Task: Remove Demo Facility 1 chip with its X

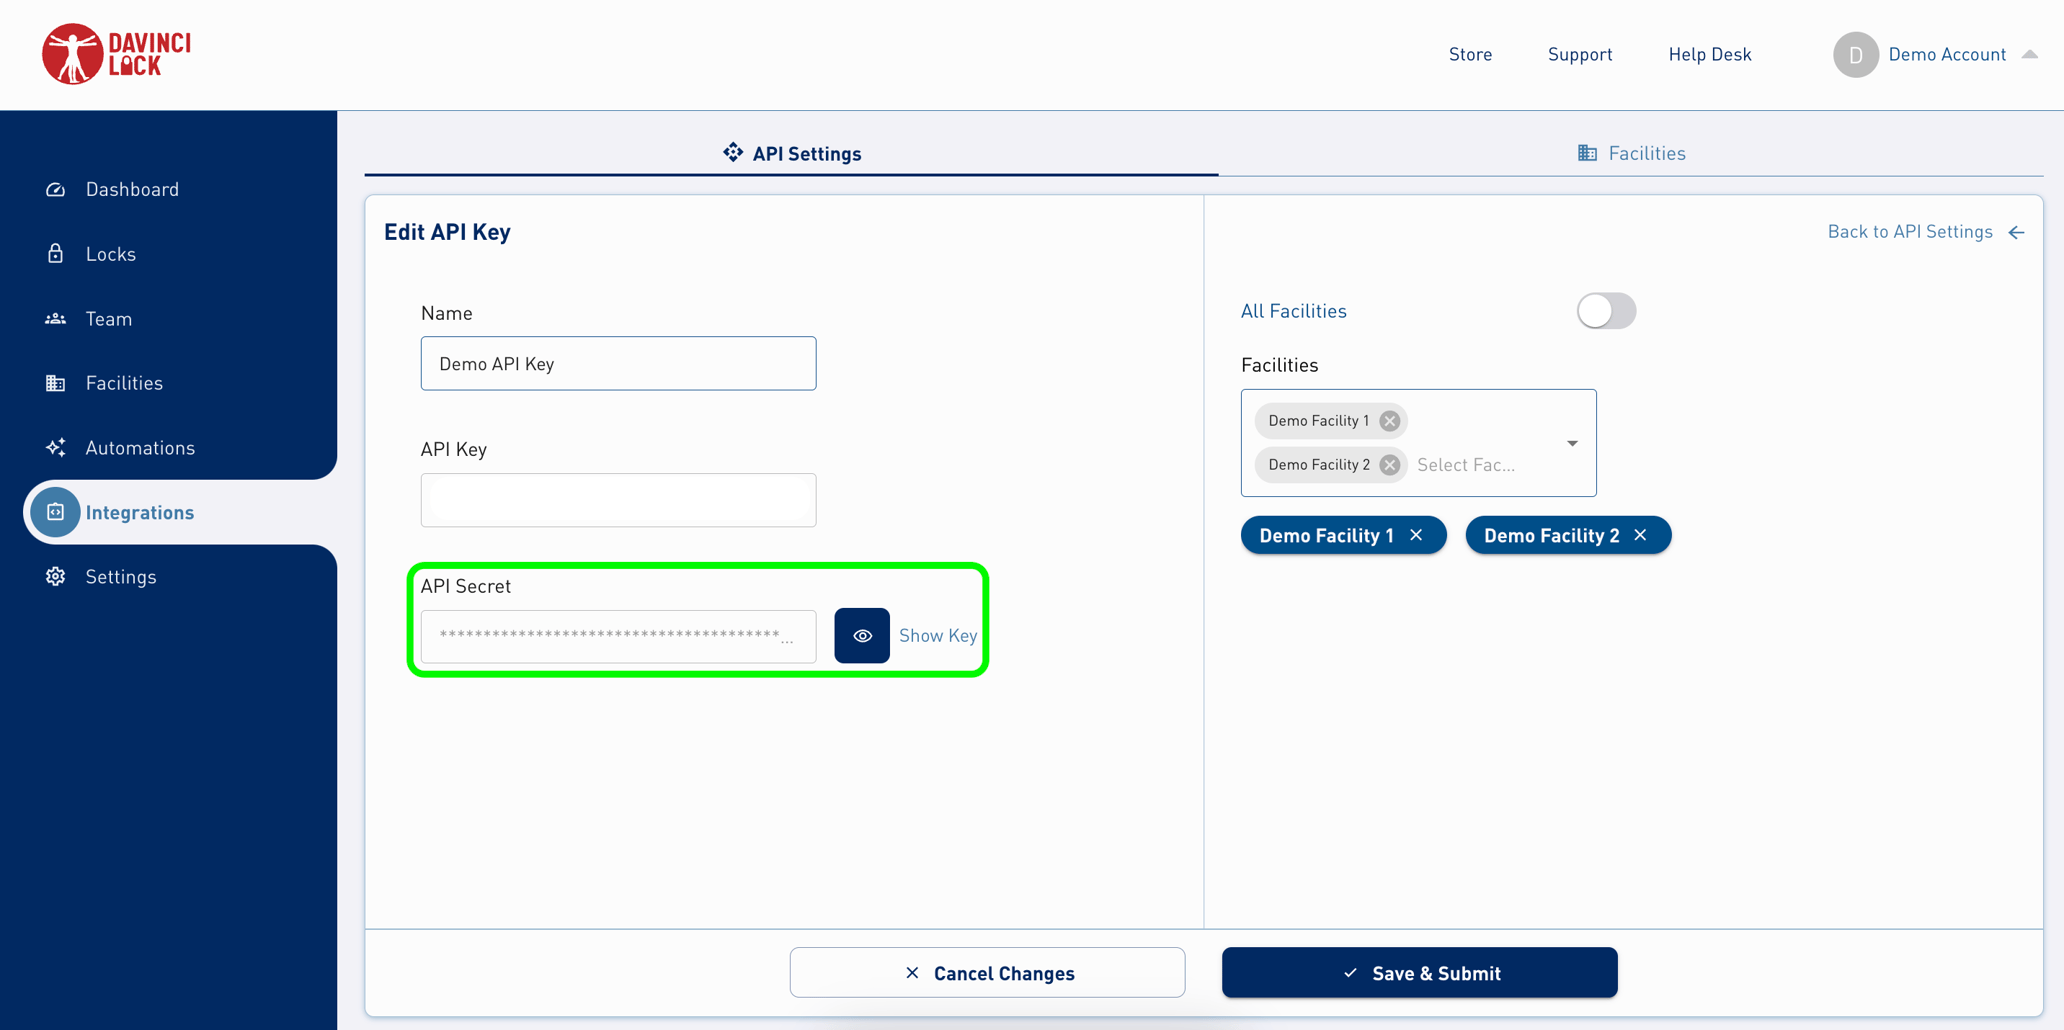Action: point(1389,420)
